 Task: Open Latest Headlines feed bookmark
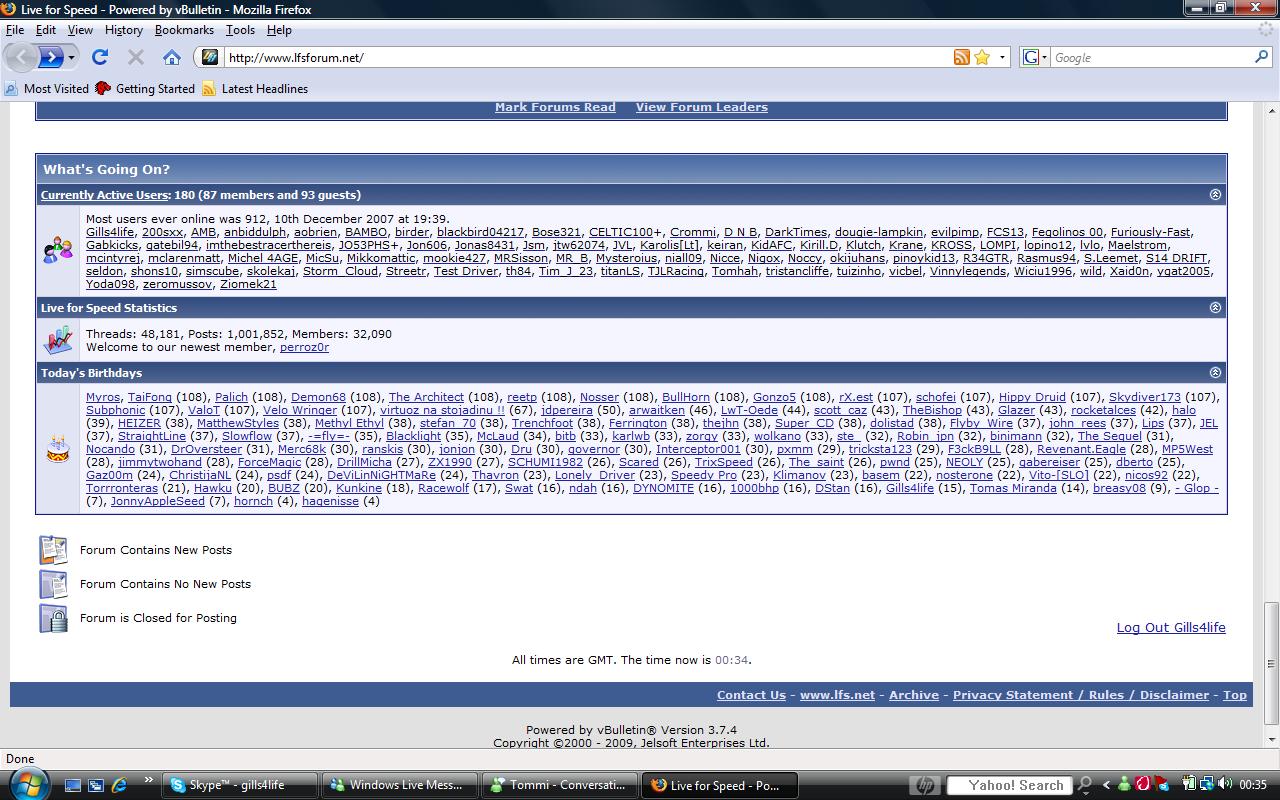(255, 88)
